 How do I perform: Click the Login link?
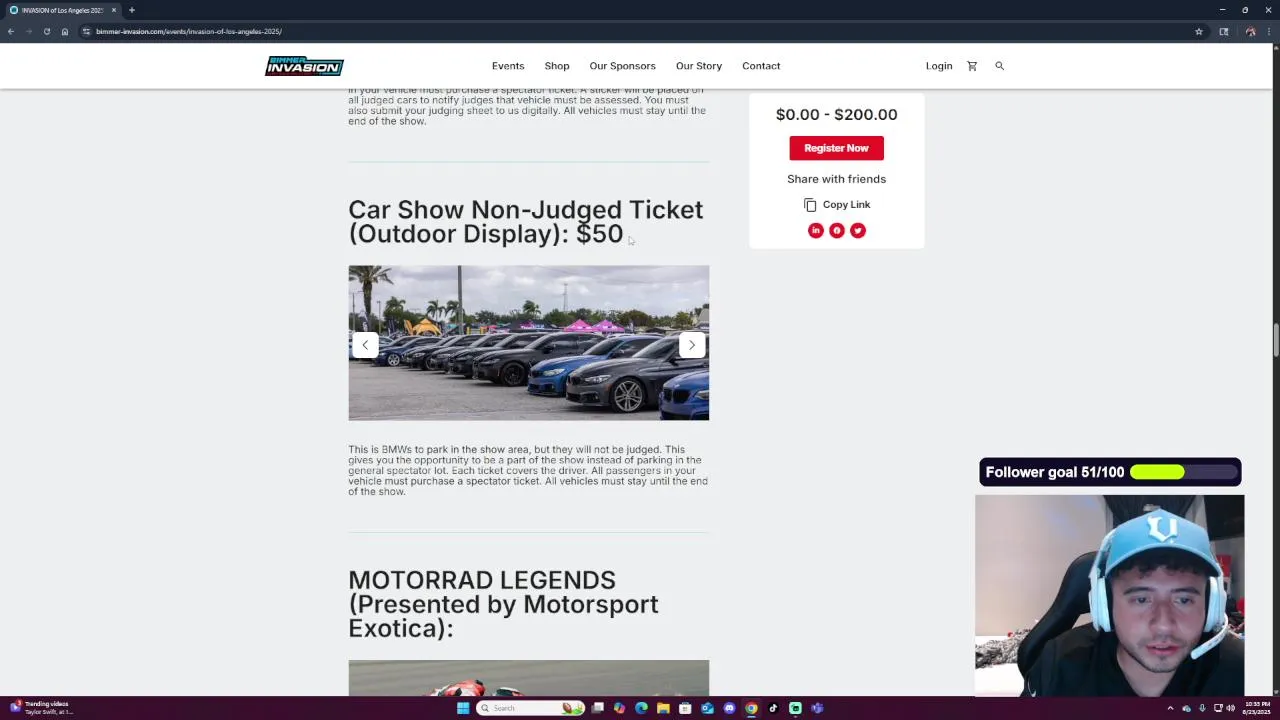(x=939, y=66)
